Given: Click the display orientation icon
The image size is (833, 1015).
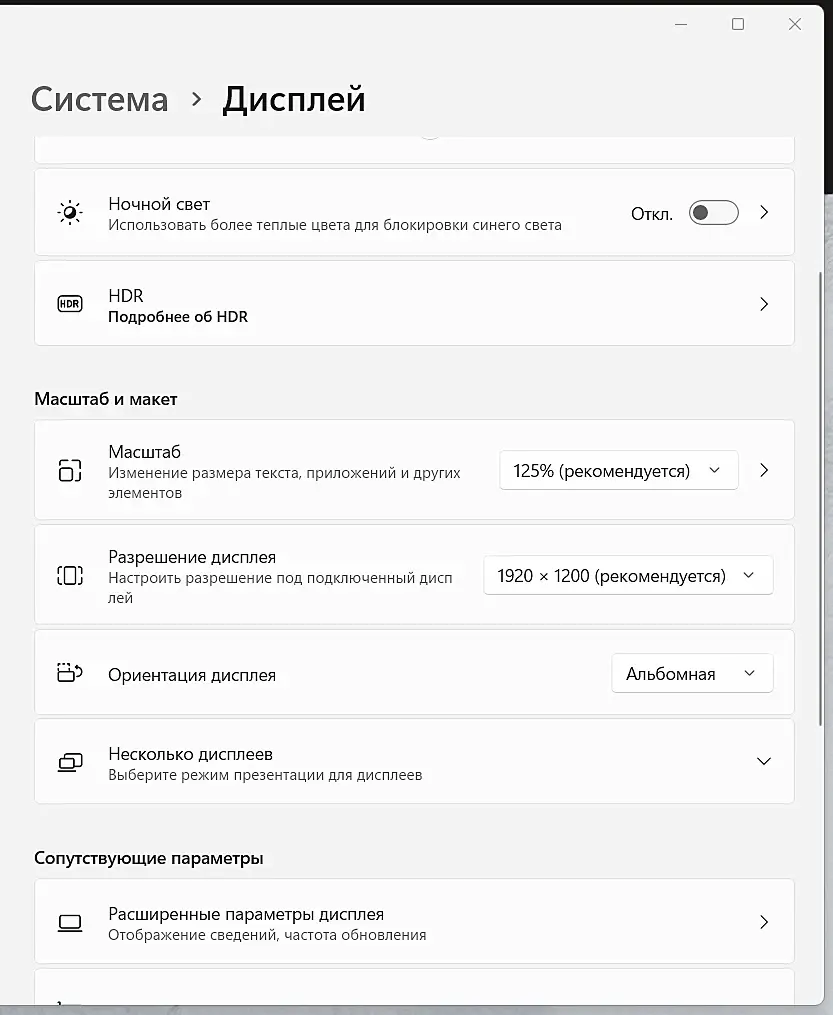Looking at the screenshot, I should (x=70, y=673).
